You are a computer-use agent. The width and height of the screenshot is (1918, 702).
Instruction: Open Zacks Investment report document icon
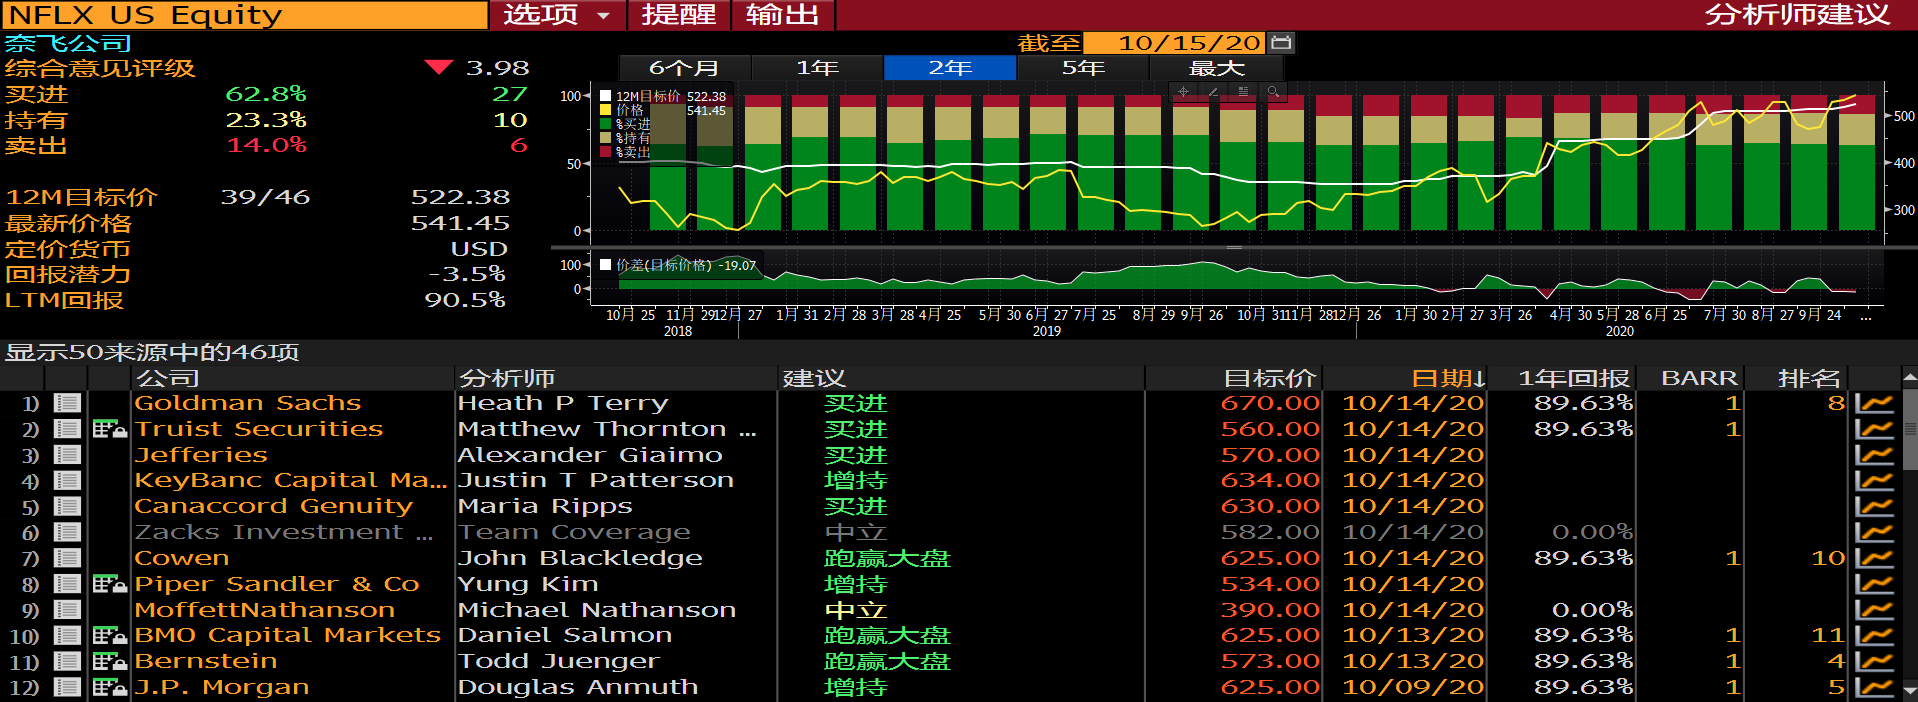point(68,533)
